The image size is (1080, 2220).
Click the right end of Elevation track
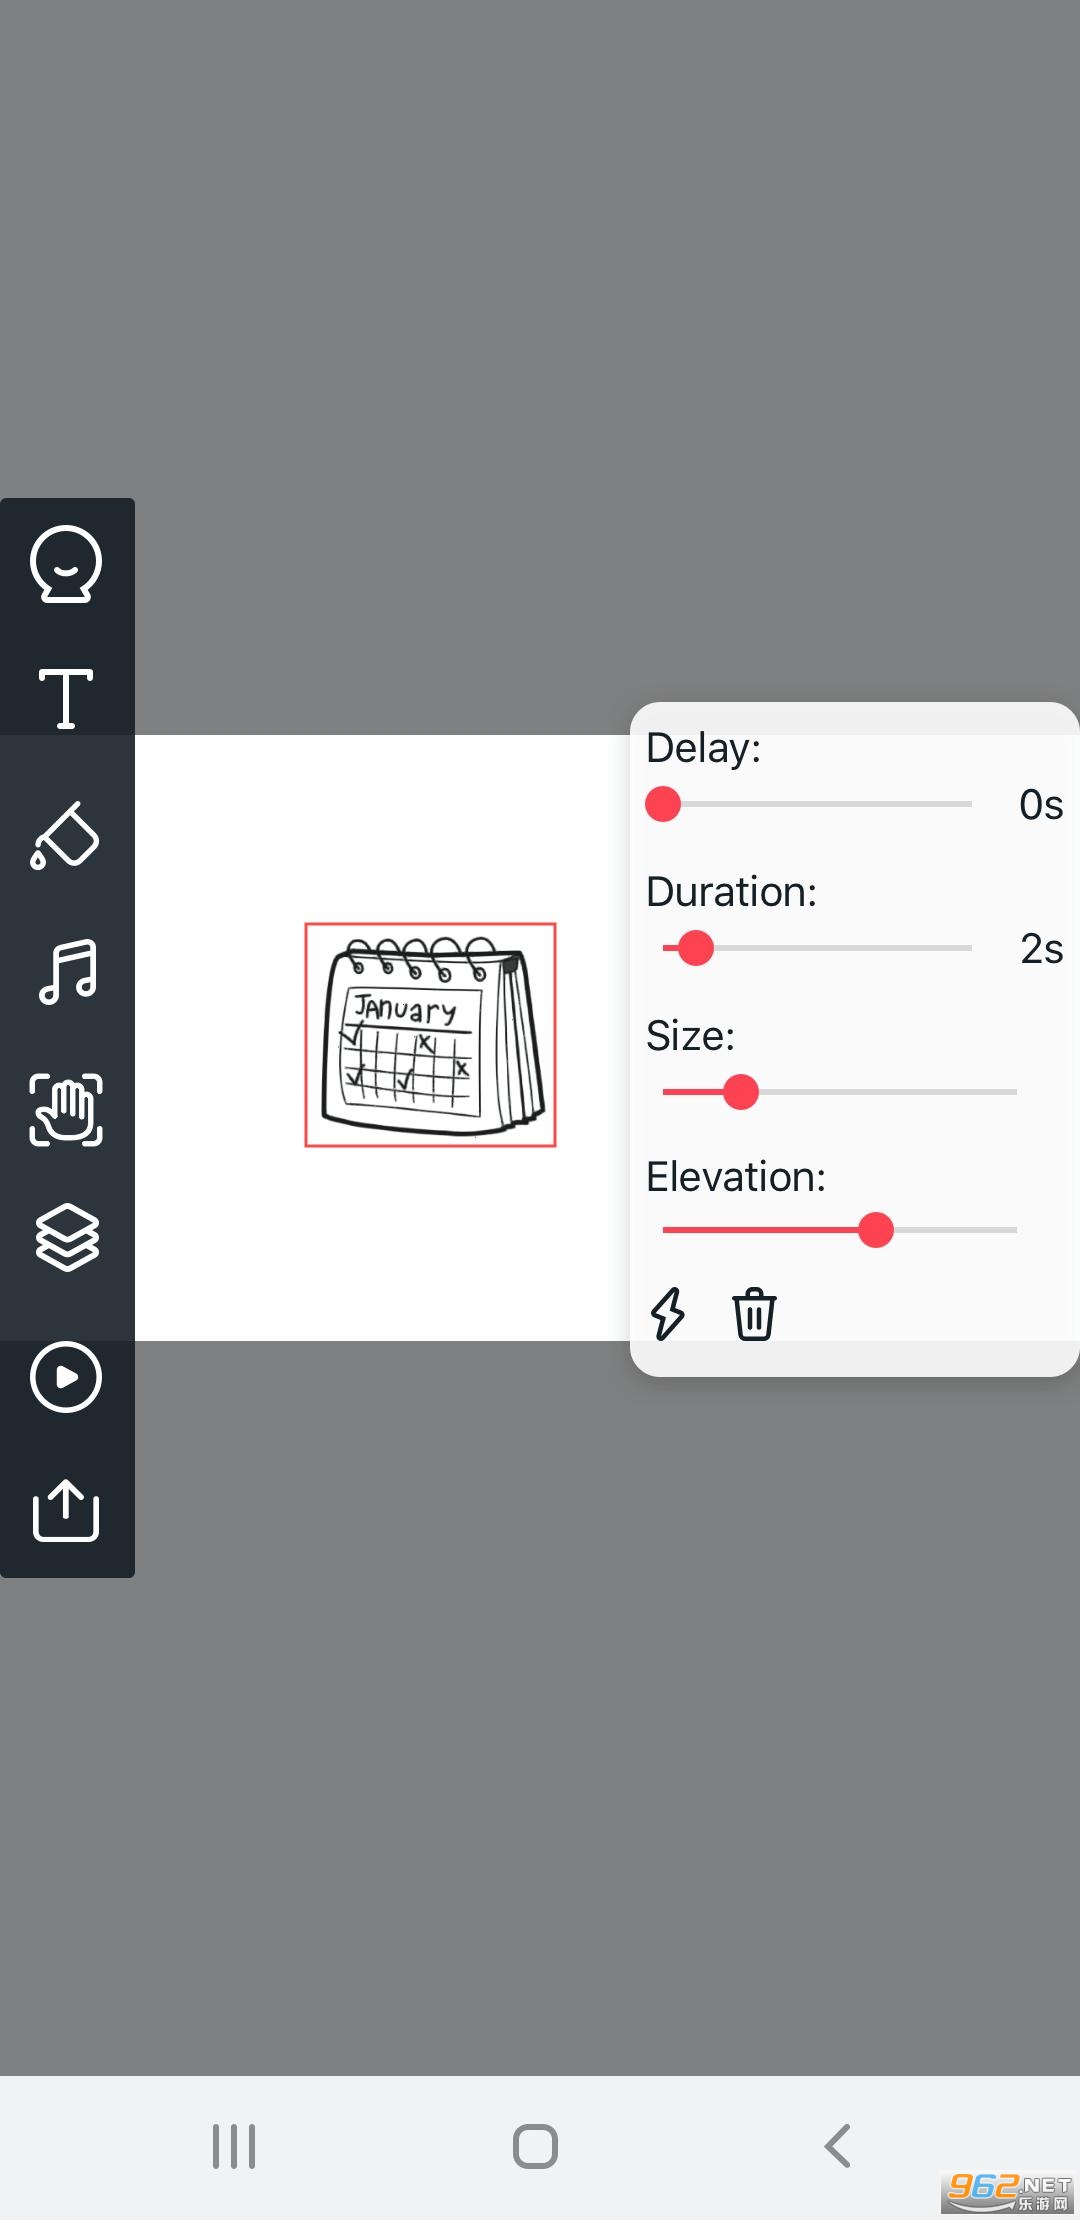tap(1010, 1230)
